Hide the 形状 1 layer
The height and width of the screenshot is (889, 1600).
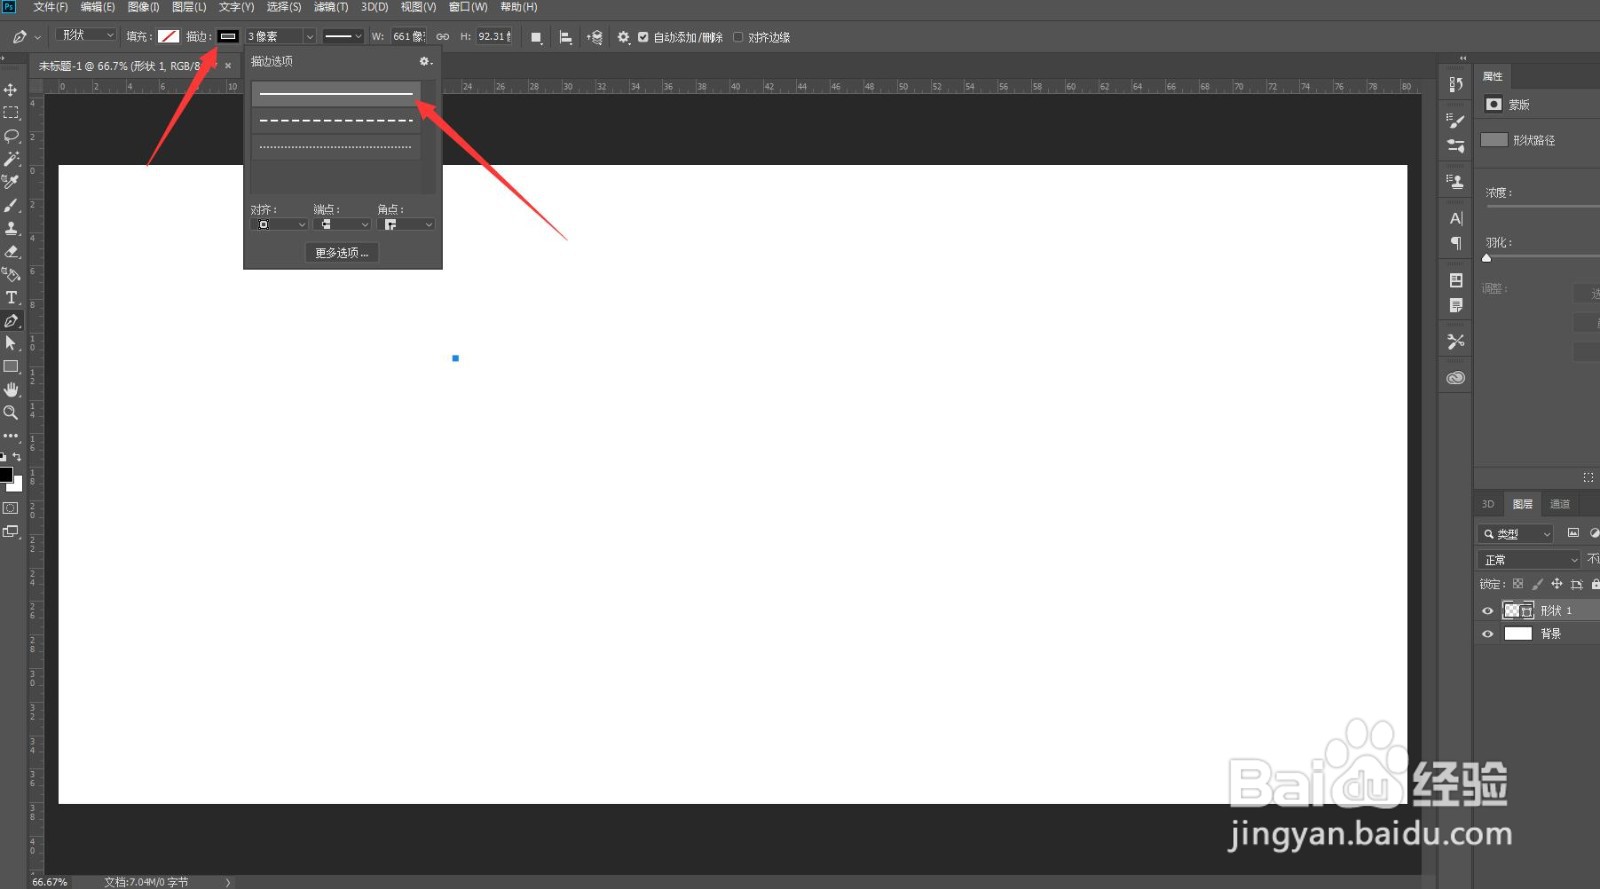[x=1487, y=611]
